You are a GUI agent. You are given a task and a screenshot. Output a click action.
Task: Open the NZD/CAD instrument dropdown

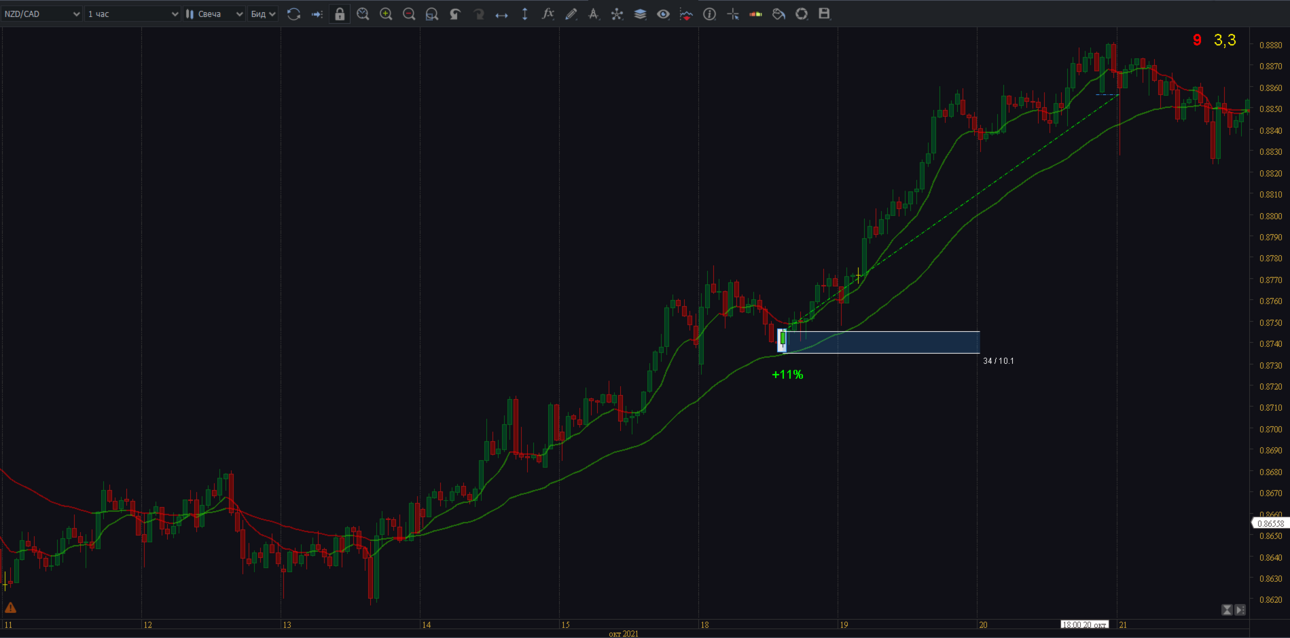[42, 14]
